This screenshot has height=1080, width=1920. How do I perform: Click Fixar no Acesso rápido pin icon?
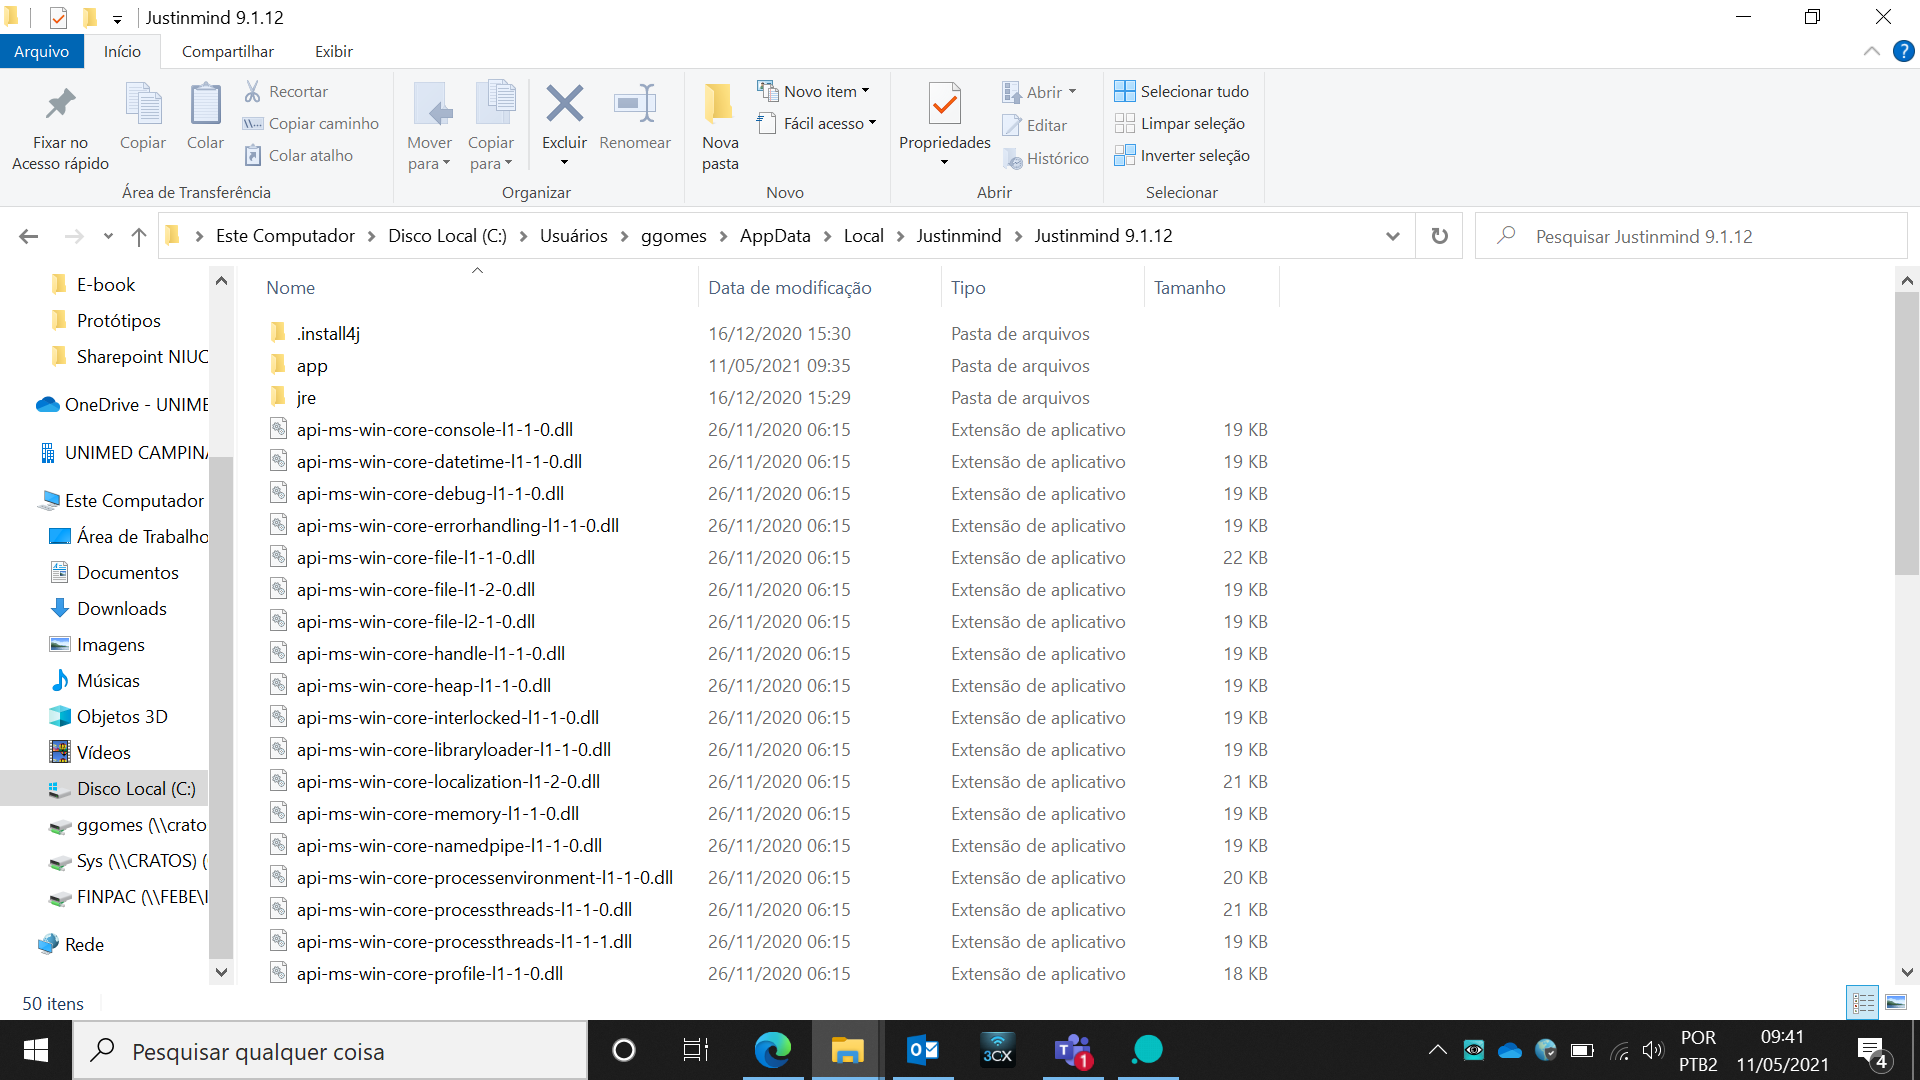60,105
